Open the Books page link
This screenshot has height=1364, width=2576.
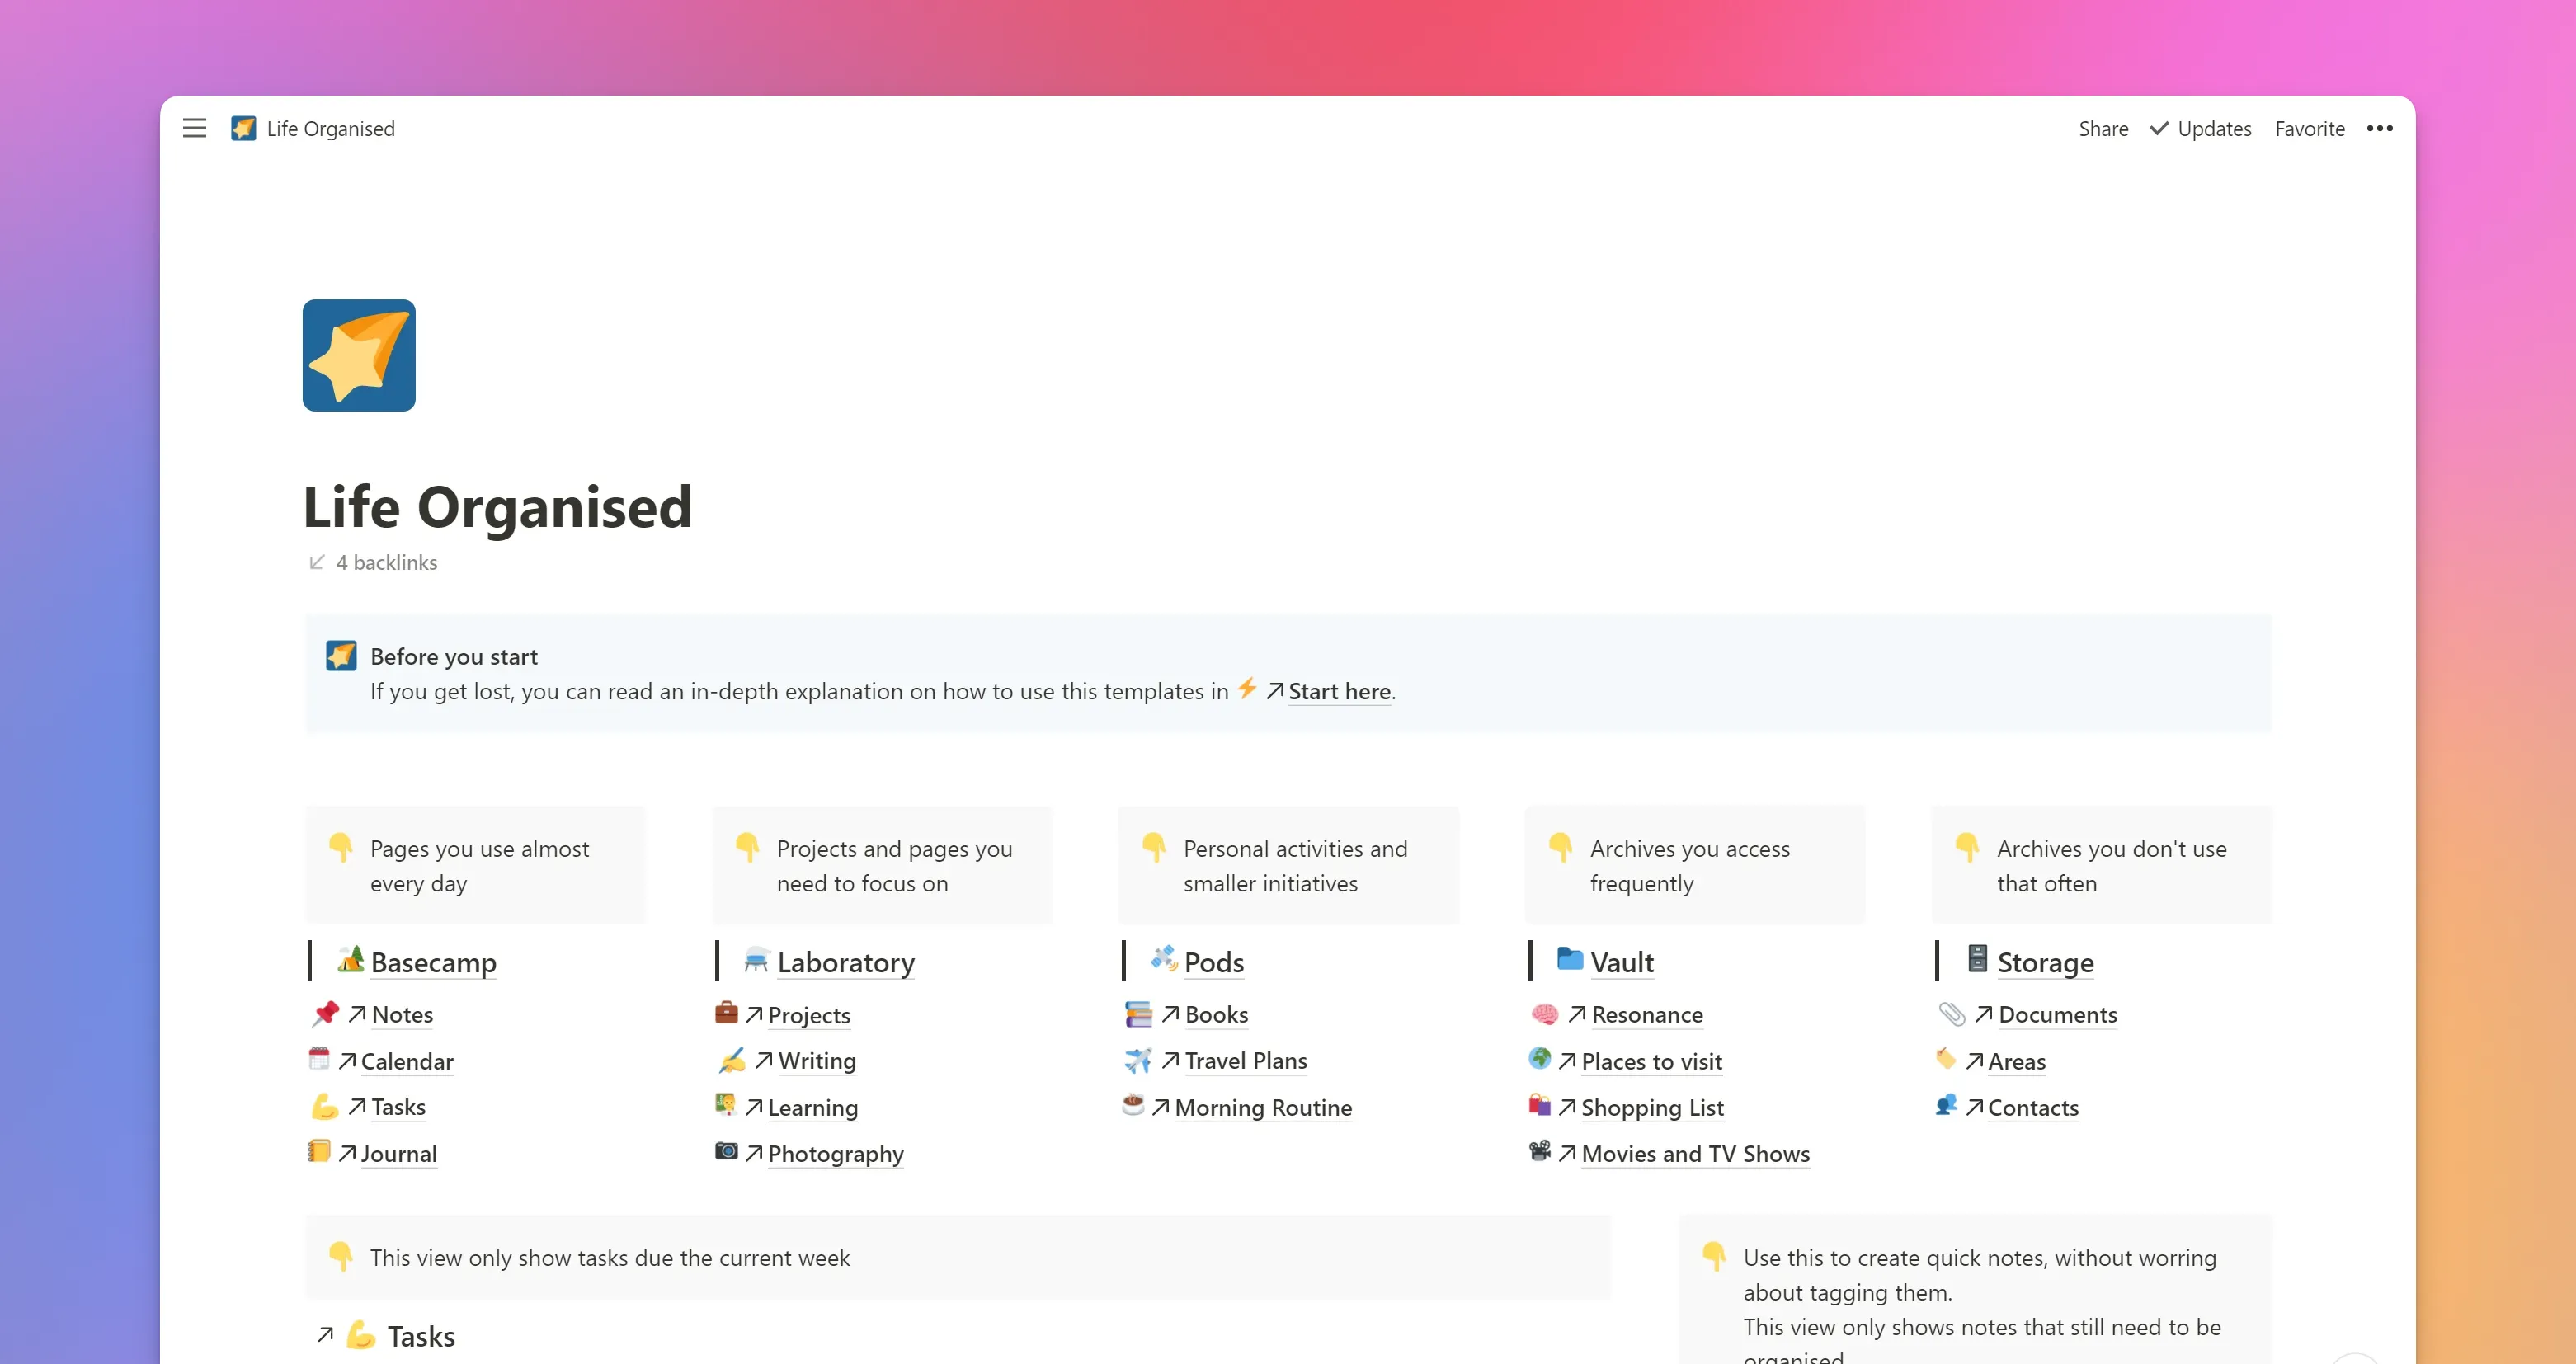pos(1217,1014)
